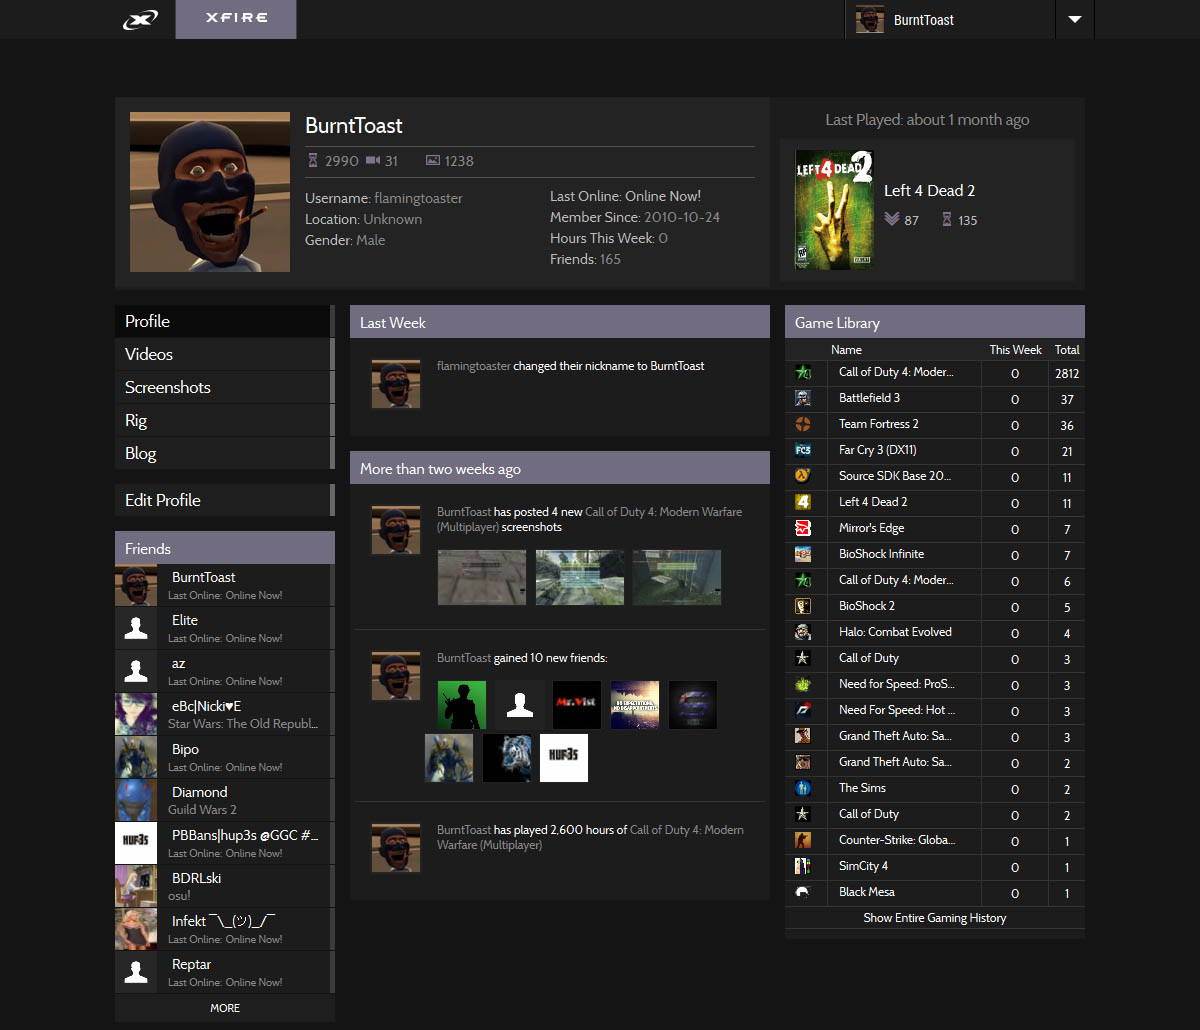Click the Halo: Combat Evolved game icon
The image size is (1200, 1030).
(803, 632)
